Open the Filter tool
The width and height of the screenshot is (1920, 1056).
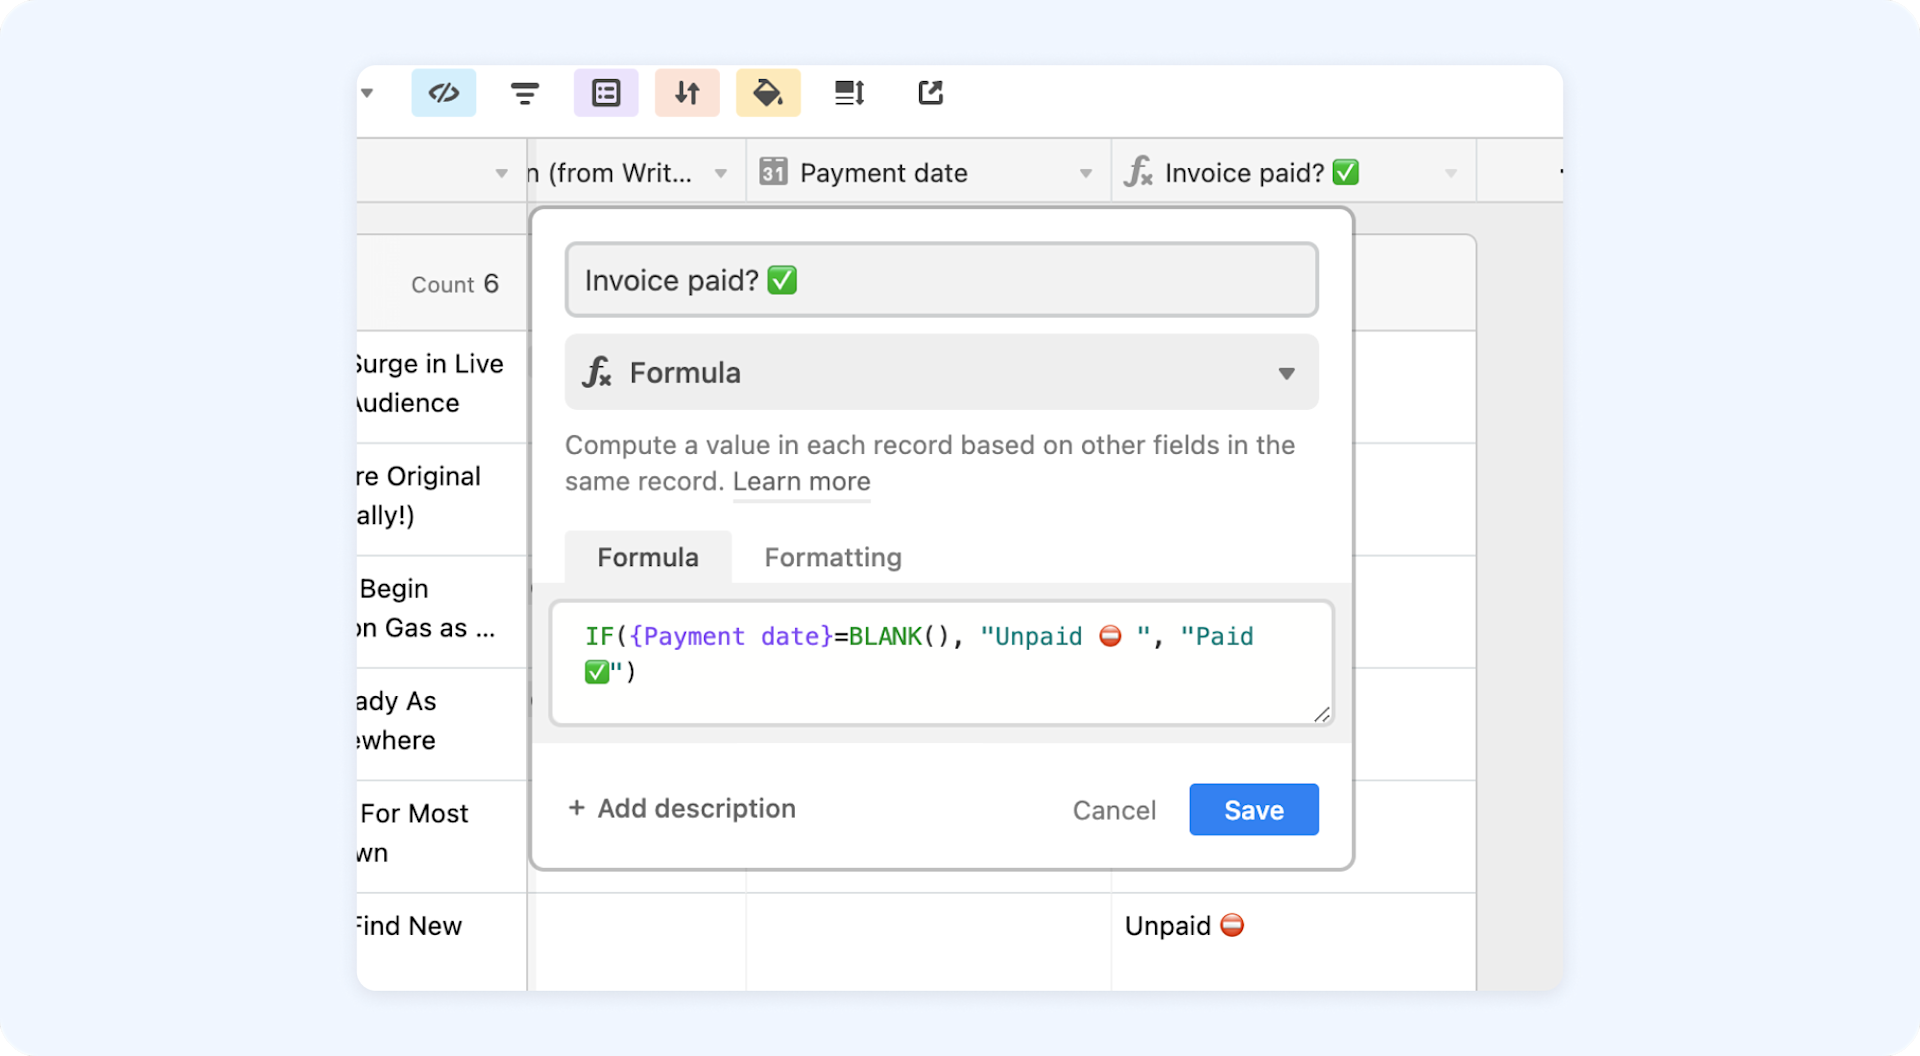click(x=525, y=92)
